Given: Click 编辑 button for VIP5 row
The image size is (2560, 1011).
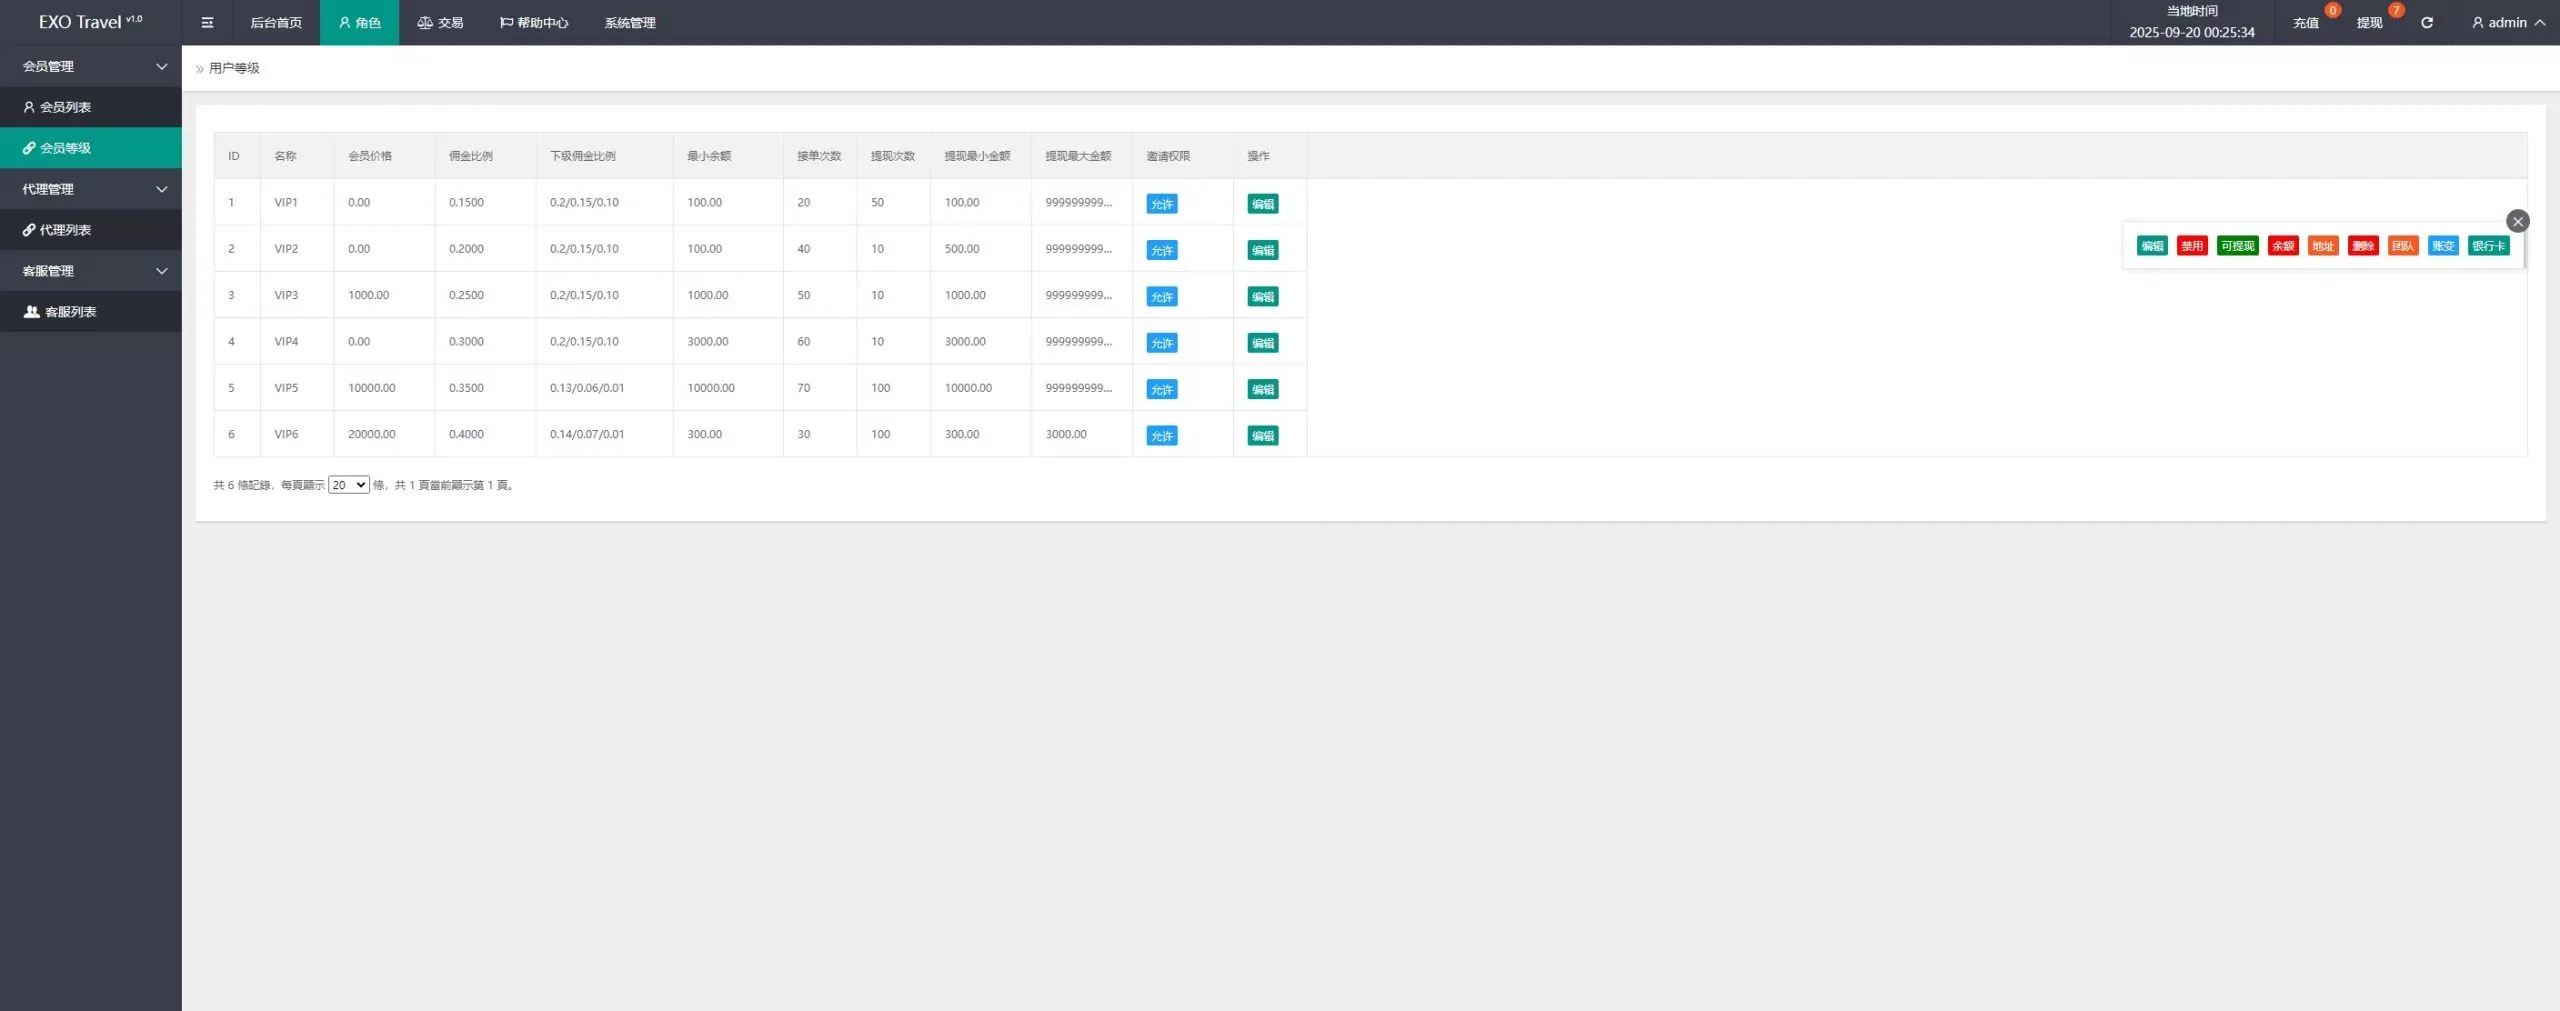Looking at the screenshot, I should tap(1263, 389).
